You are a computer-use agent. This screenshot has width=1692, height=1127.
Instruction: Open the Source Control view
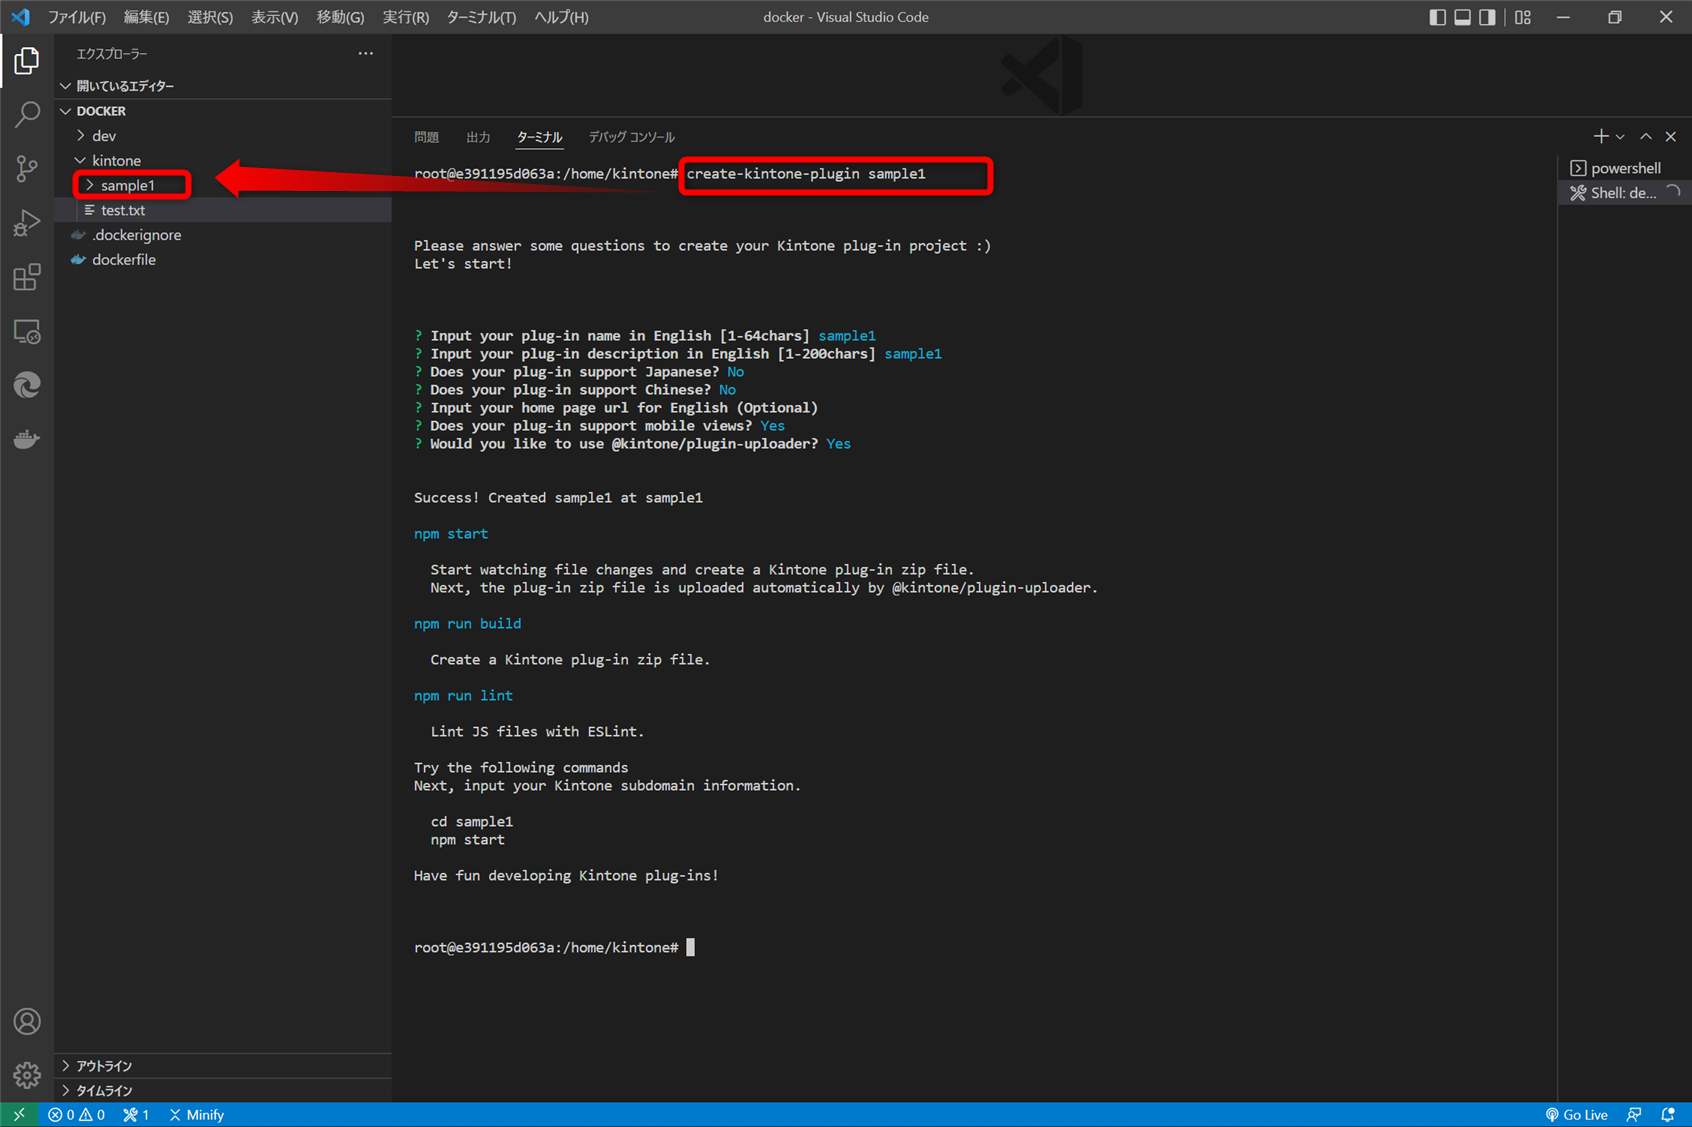(27, 169)
